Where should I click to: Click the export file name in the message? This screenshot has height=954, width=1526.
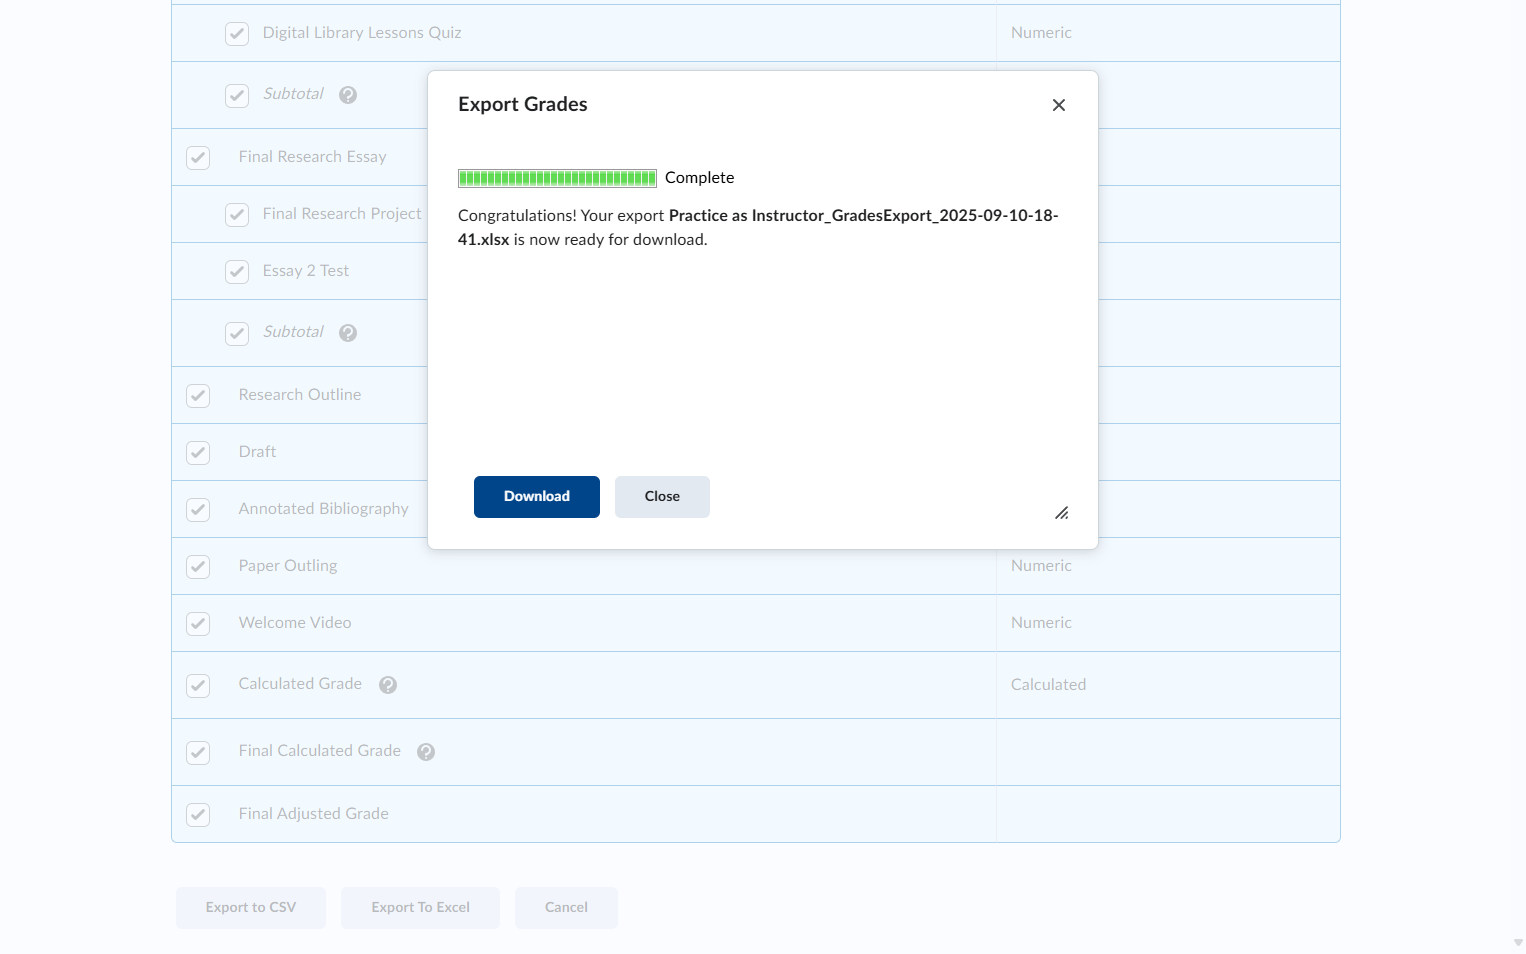[x=758, y=228]
